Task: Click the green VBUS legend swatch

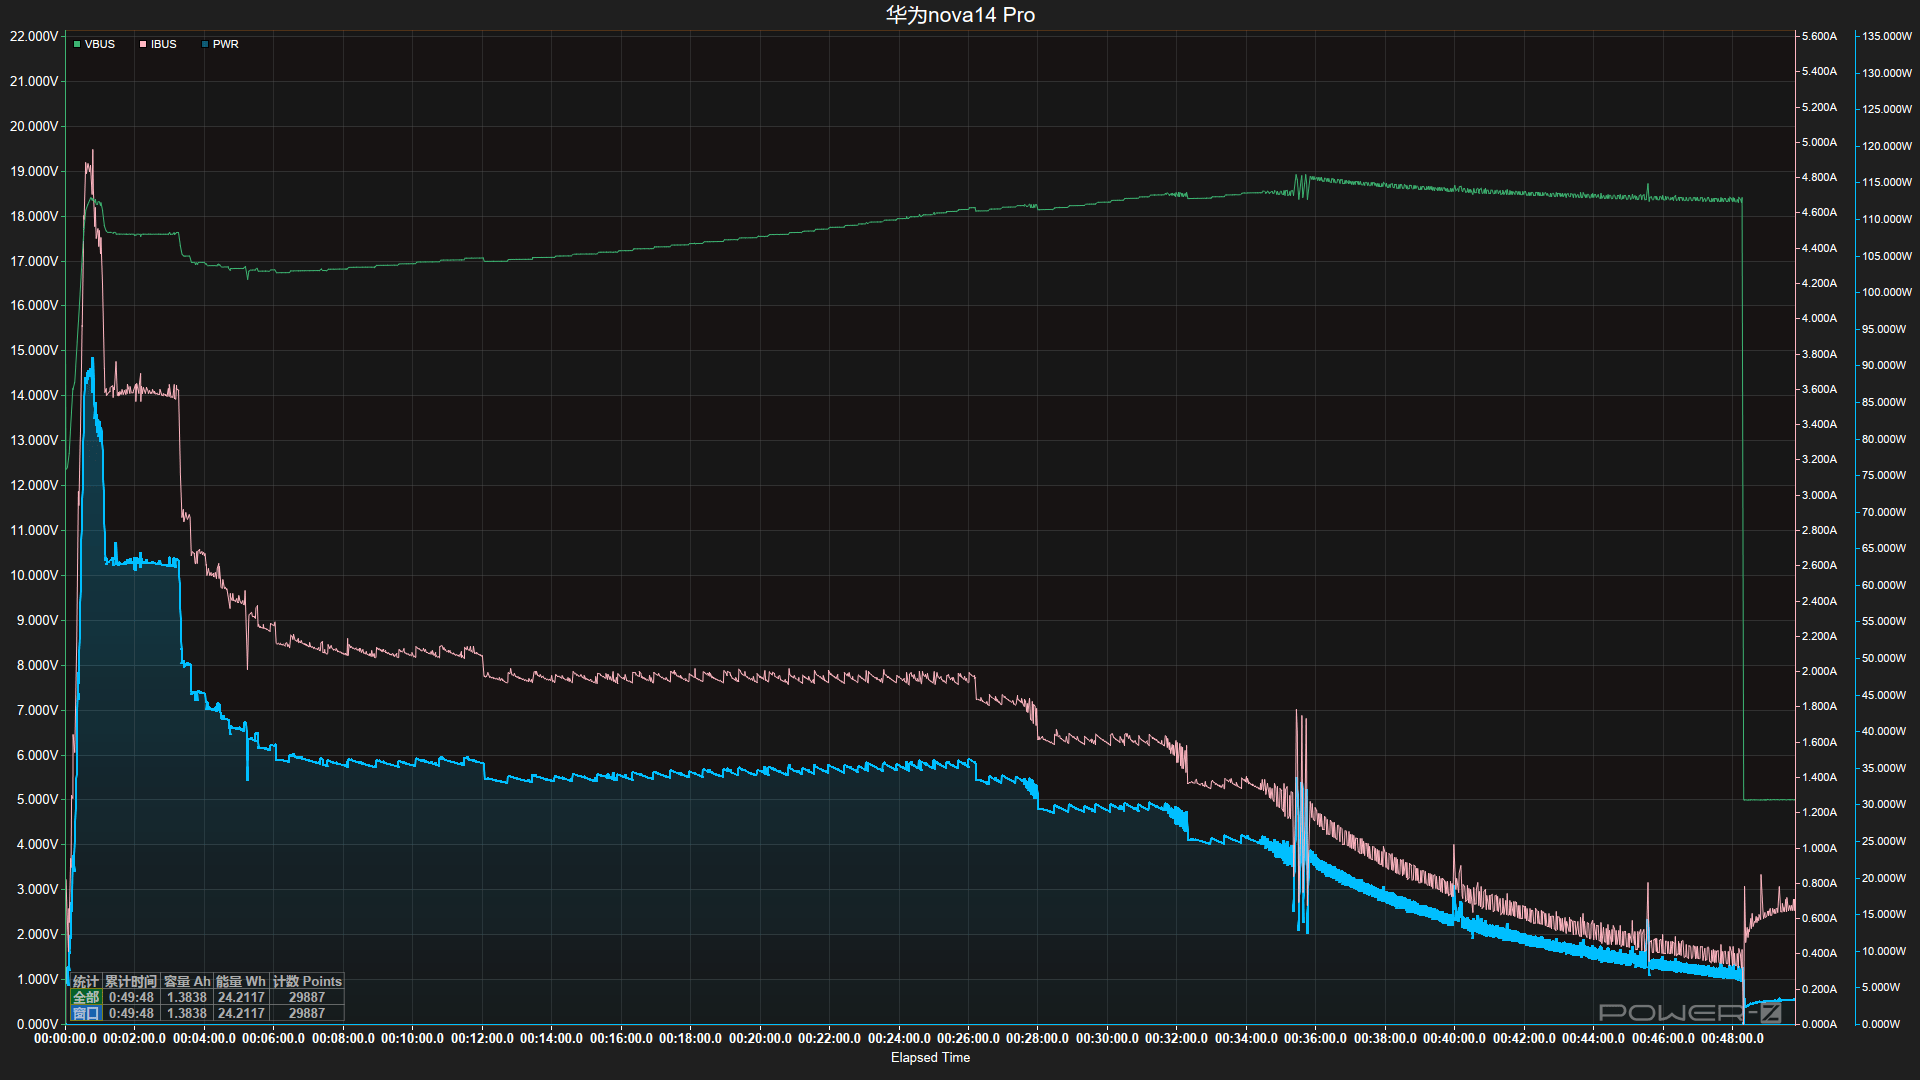Action: [77, 44]
